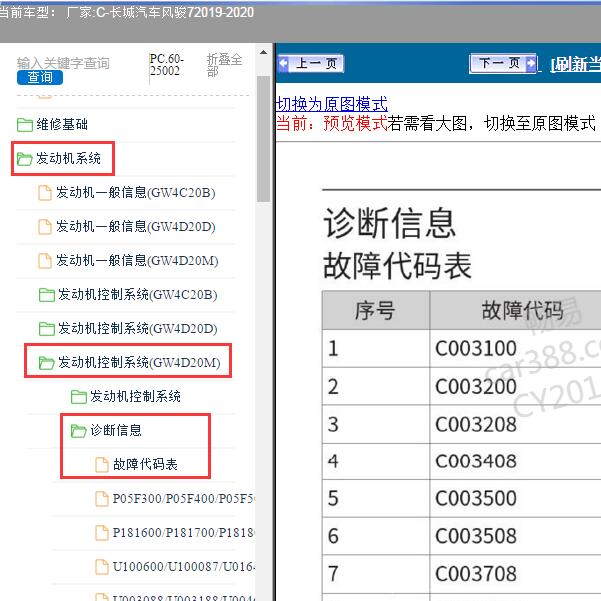
Task: Click the 输入关键字查询 search field
Action: (x=63, y=63)
